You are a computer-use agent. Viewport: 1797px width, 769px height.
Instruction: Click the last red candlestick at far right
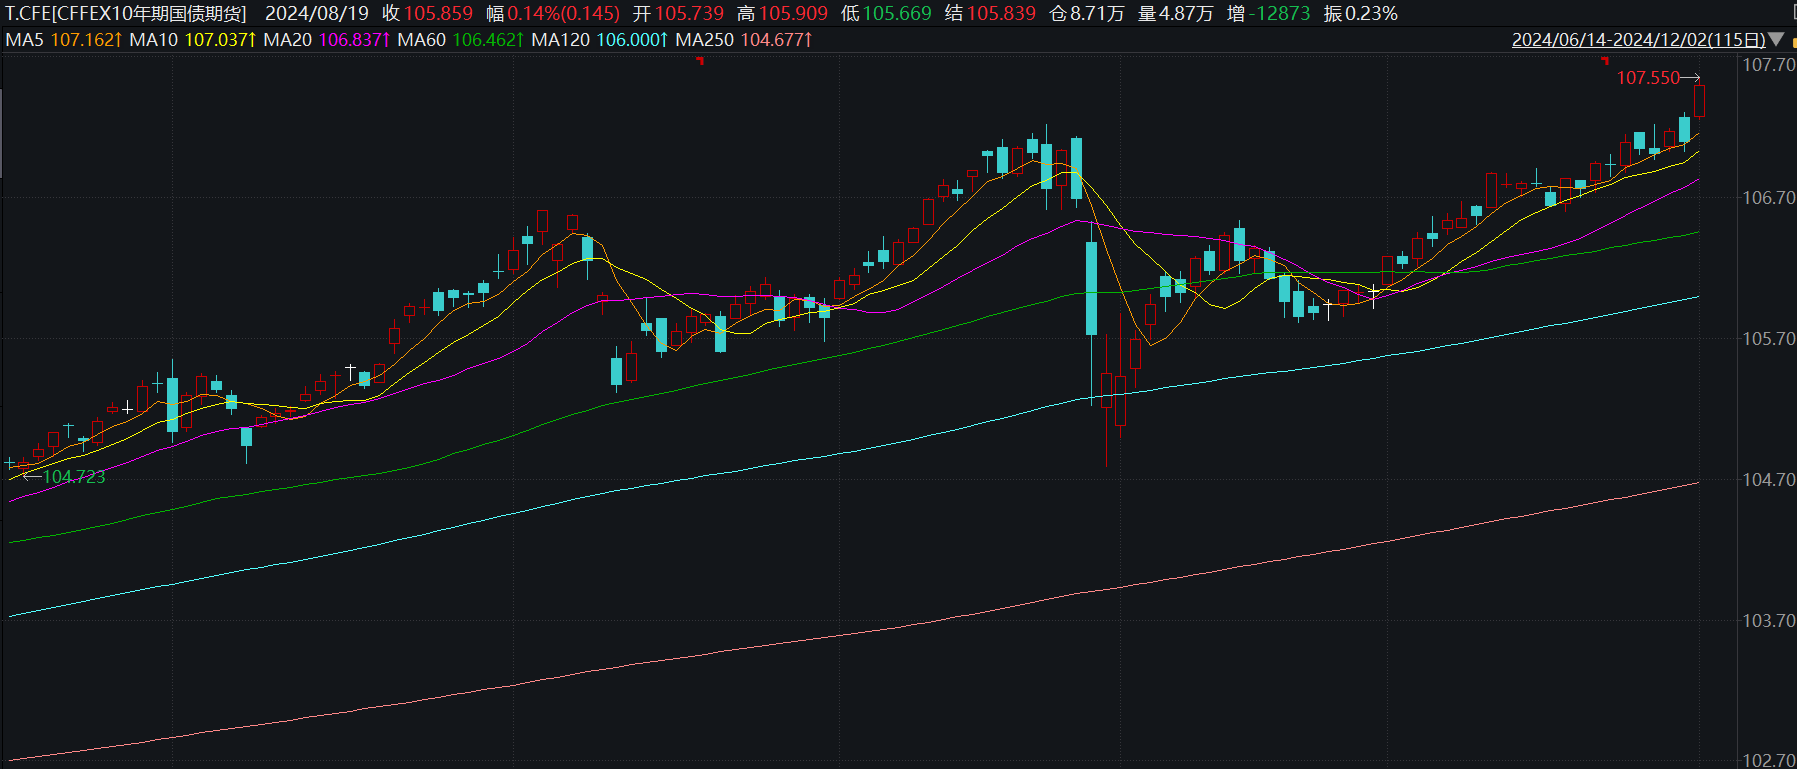point(1699,101)
